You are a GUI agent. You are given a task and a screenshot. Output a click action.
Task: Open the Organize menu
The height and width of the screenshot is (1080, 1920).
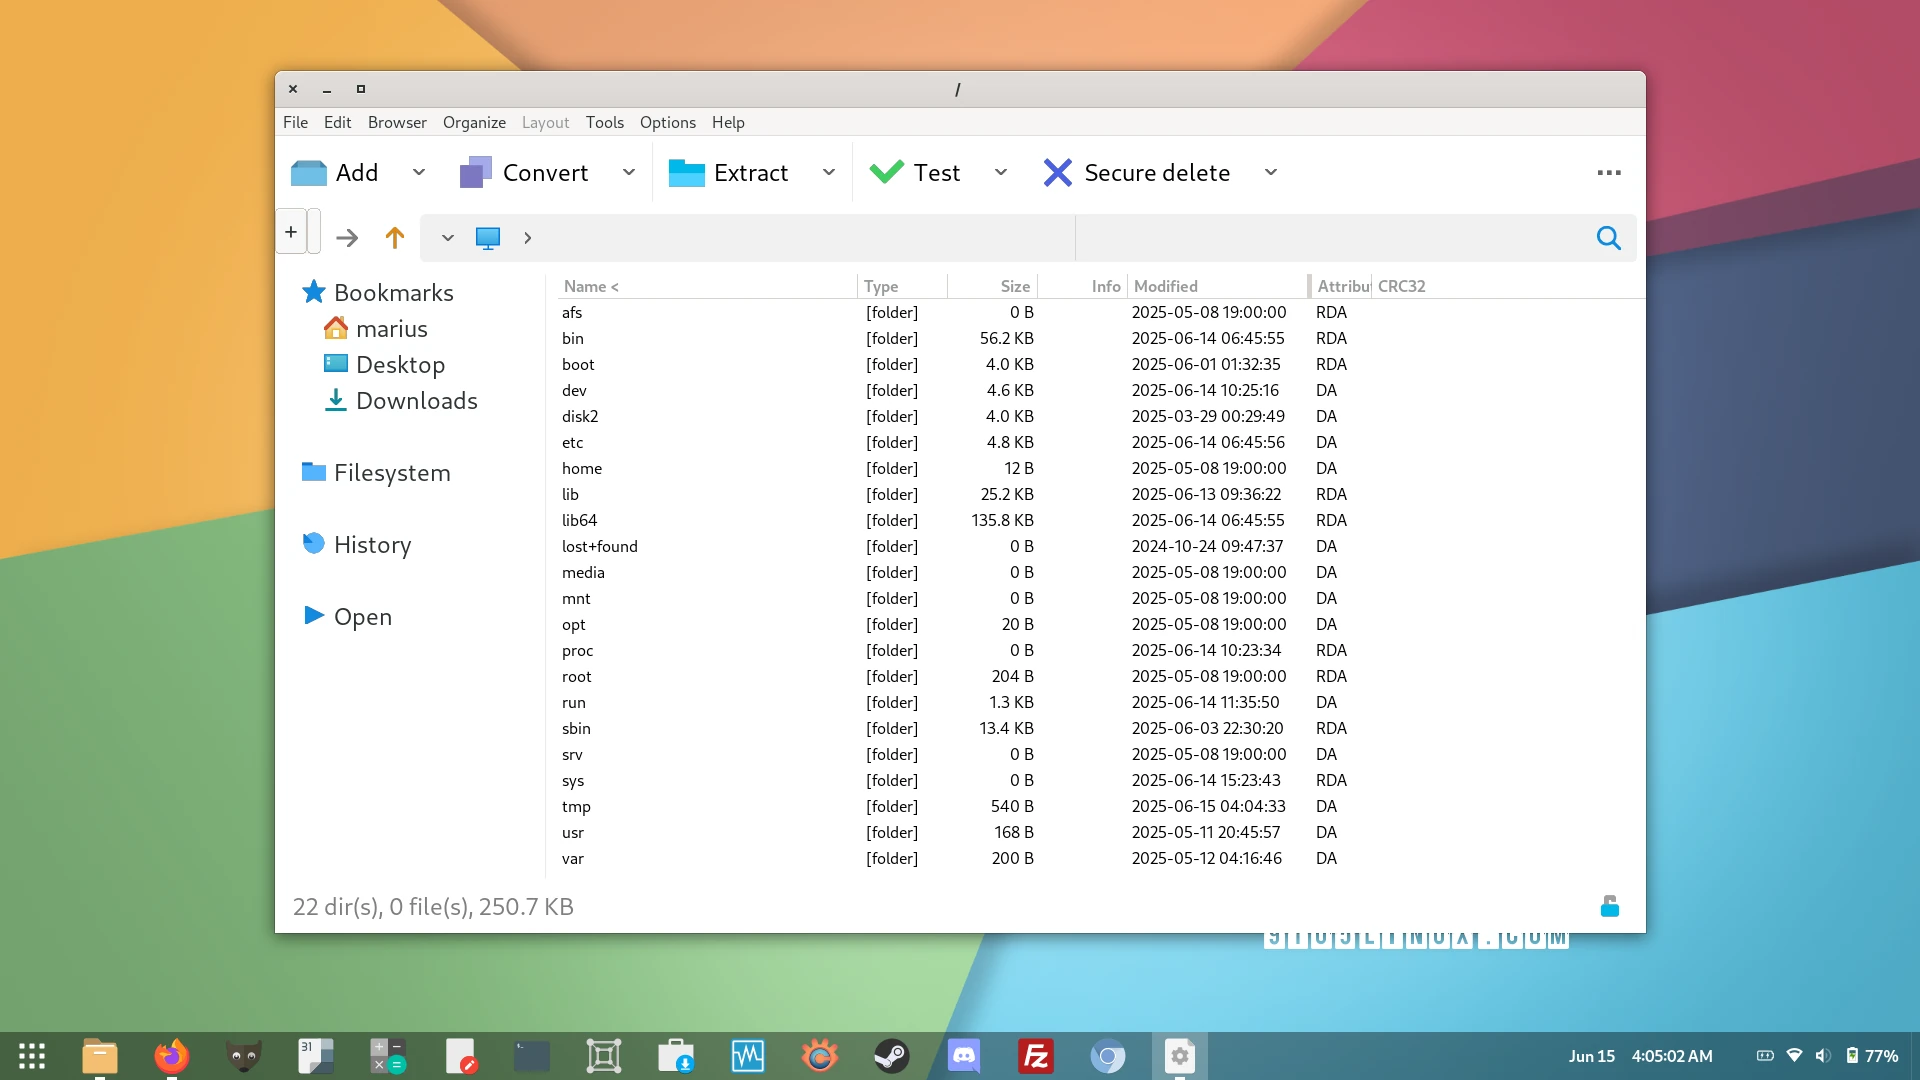[474, 122]
